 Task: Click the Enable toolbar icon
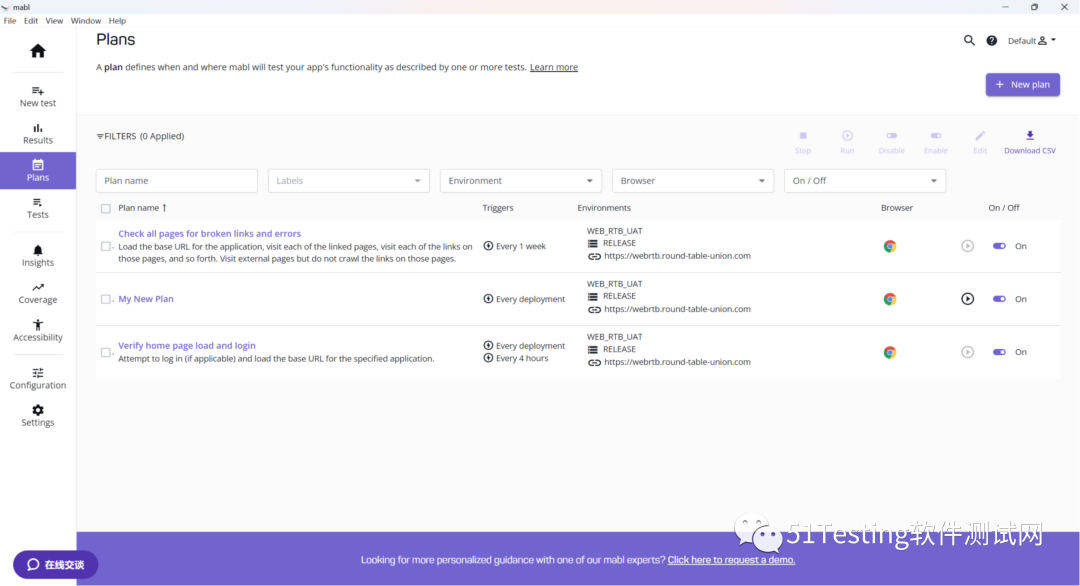(x=935, y=143)
